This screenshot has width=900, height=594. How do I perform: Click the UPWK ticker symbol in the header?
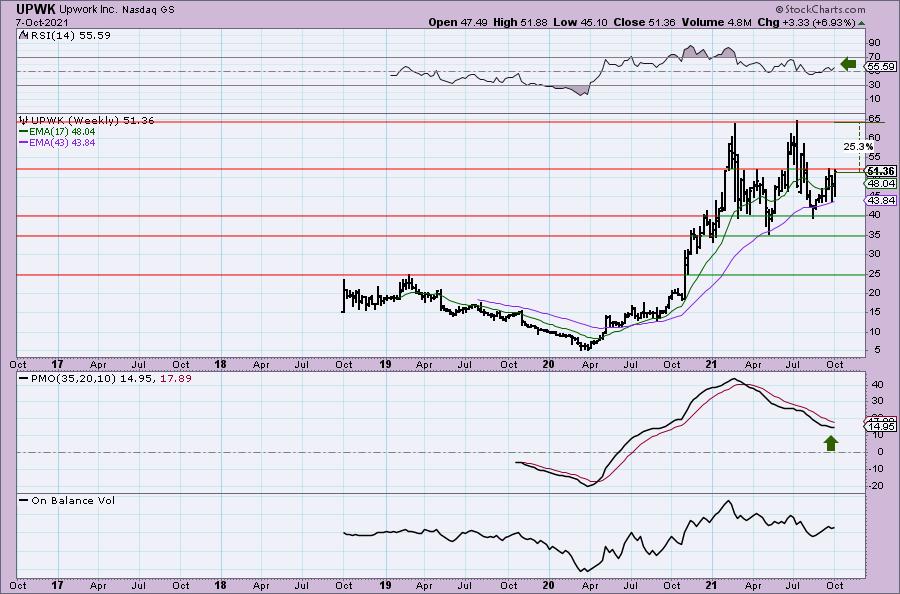35,9
